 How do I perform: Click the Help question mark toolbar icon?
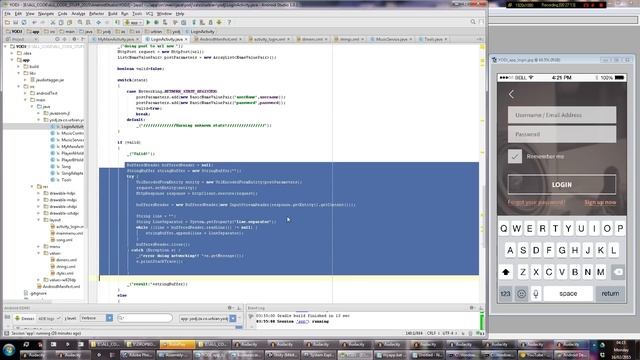[229, 22]
